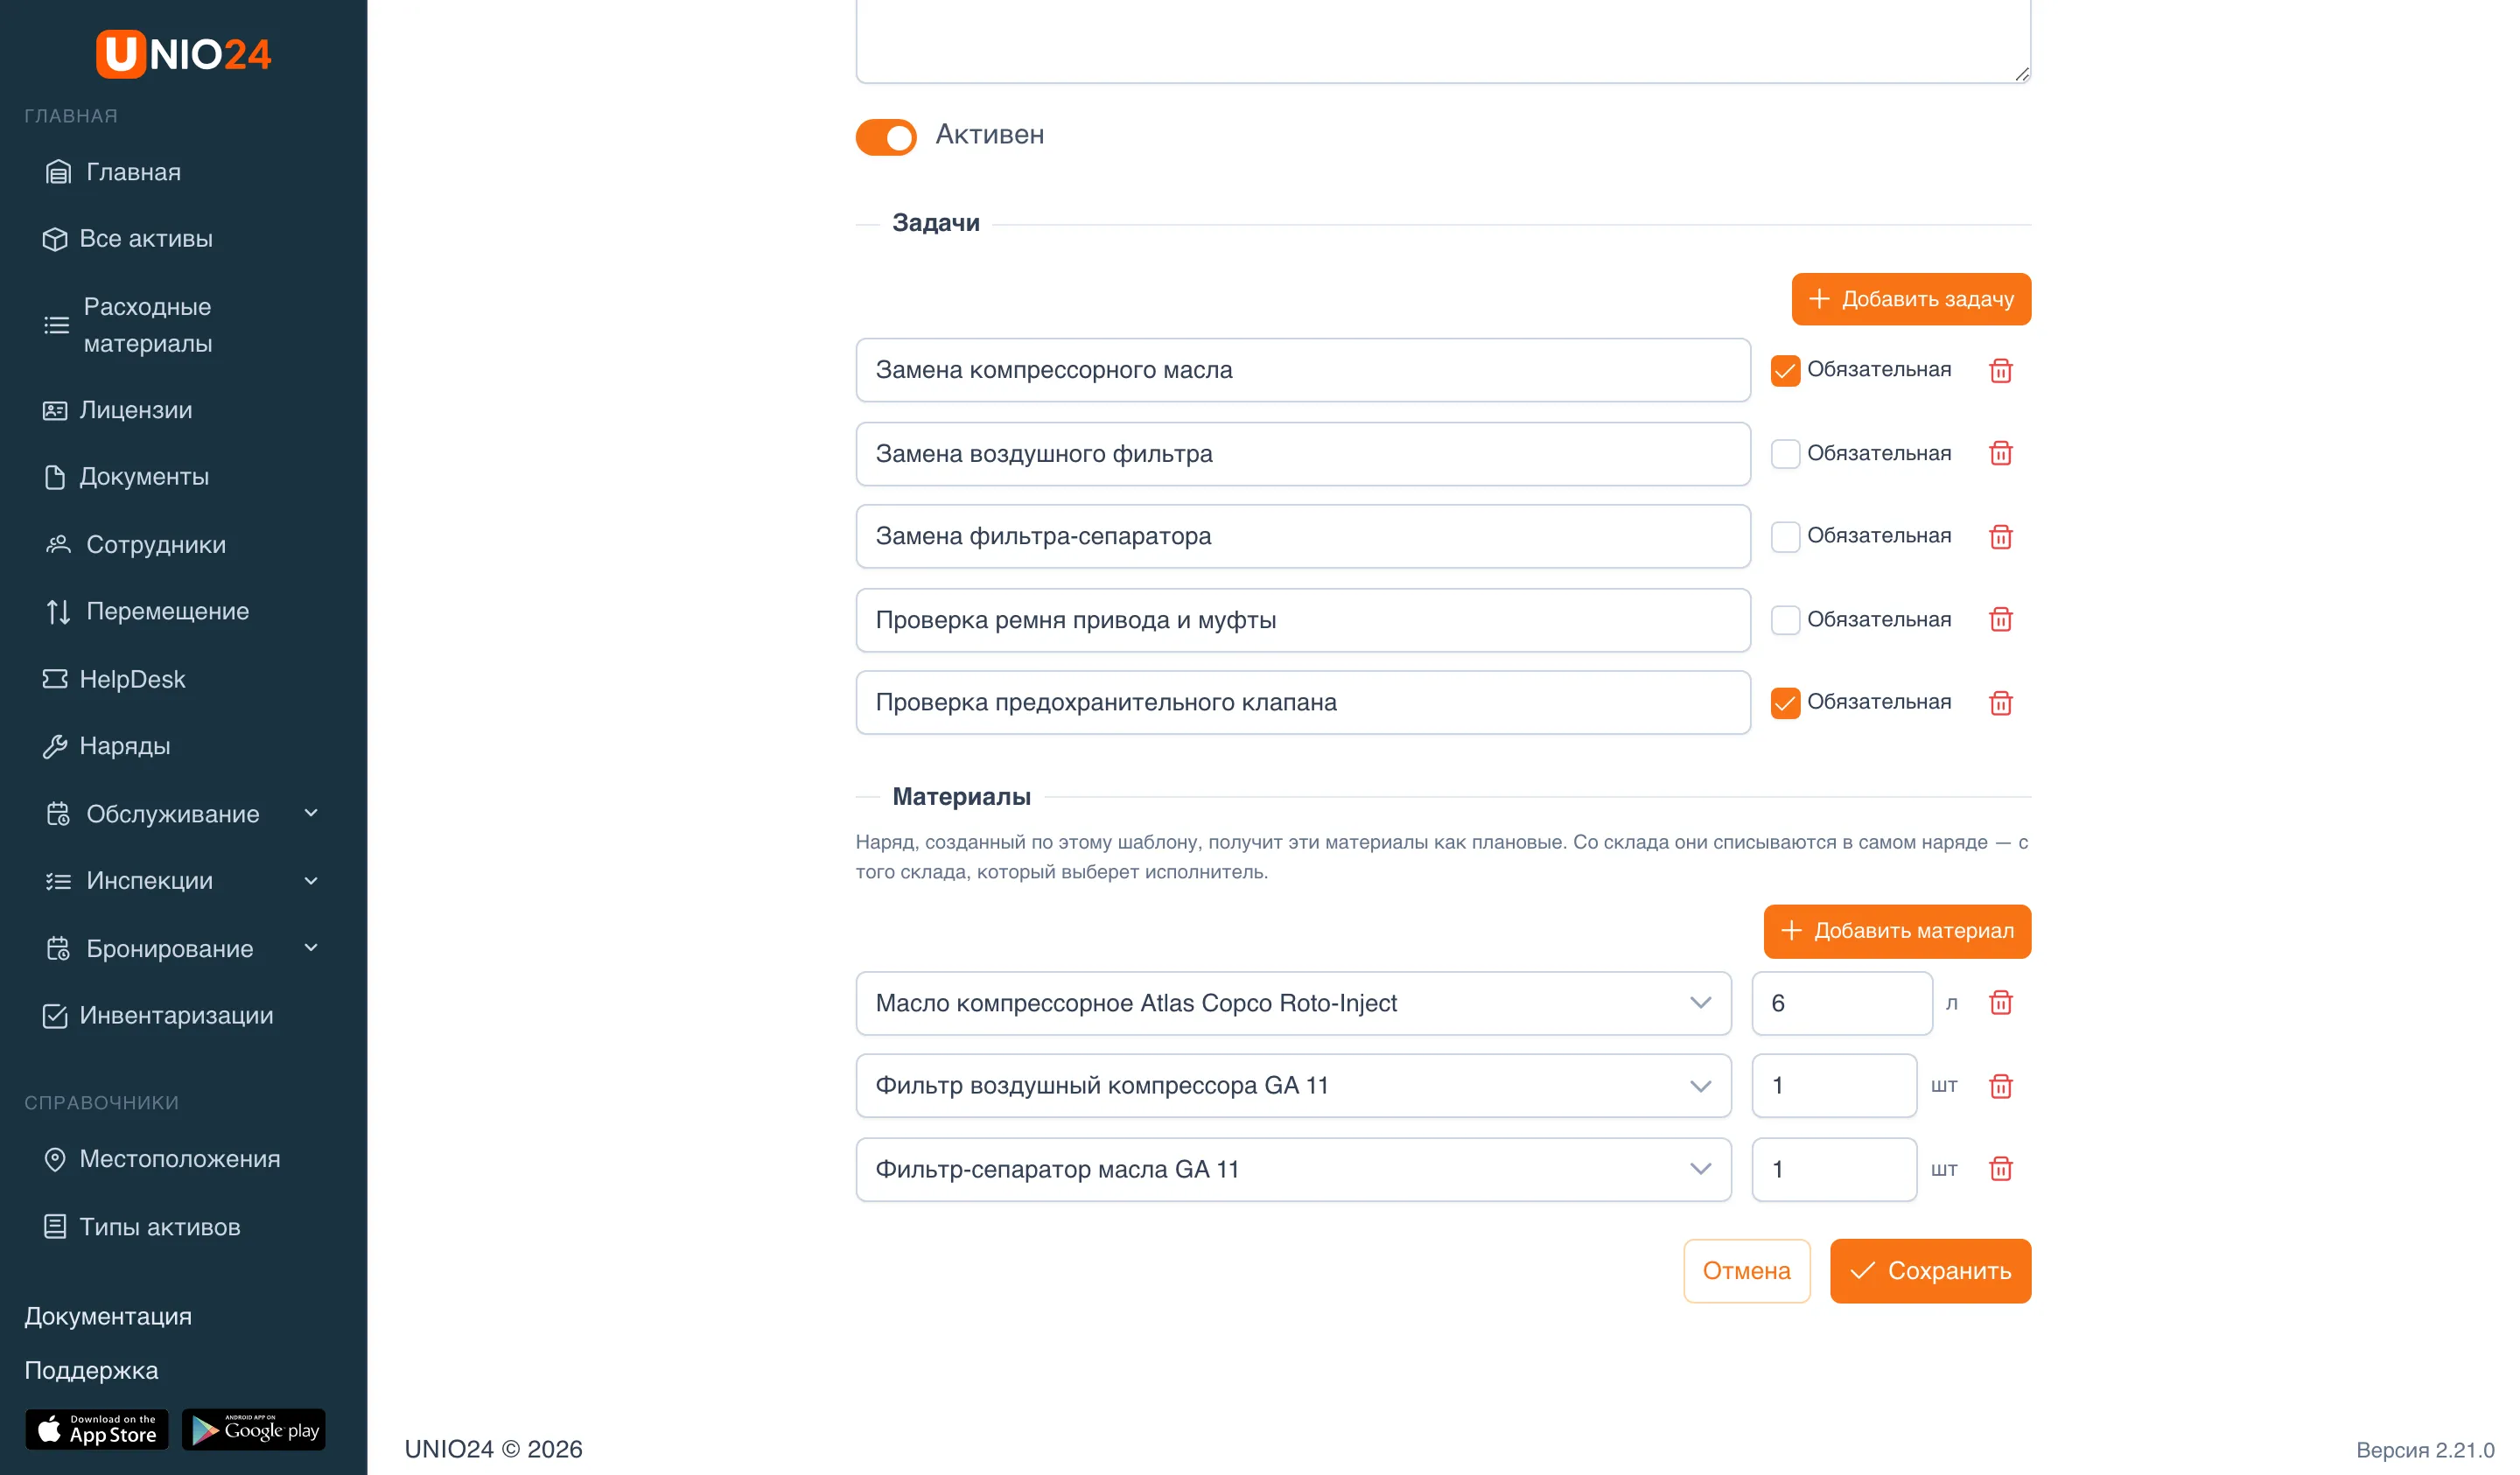Open the Документация link
The image size is (2520, 1475).
(x=108, y=1316)
